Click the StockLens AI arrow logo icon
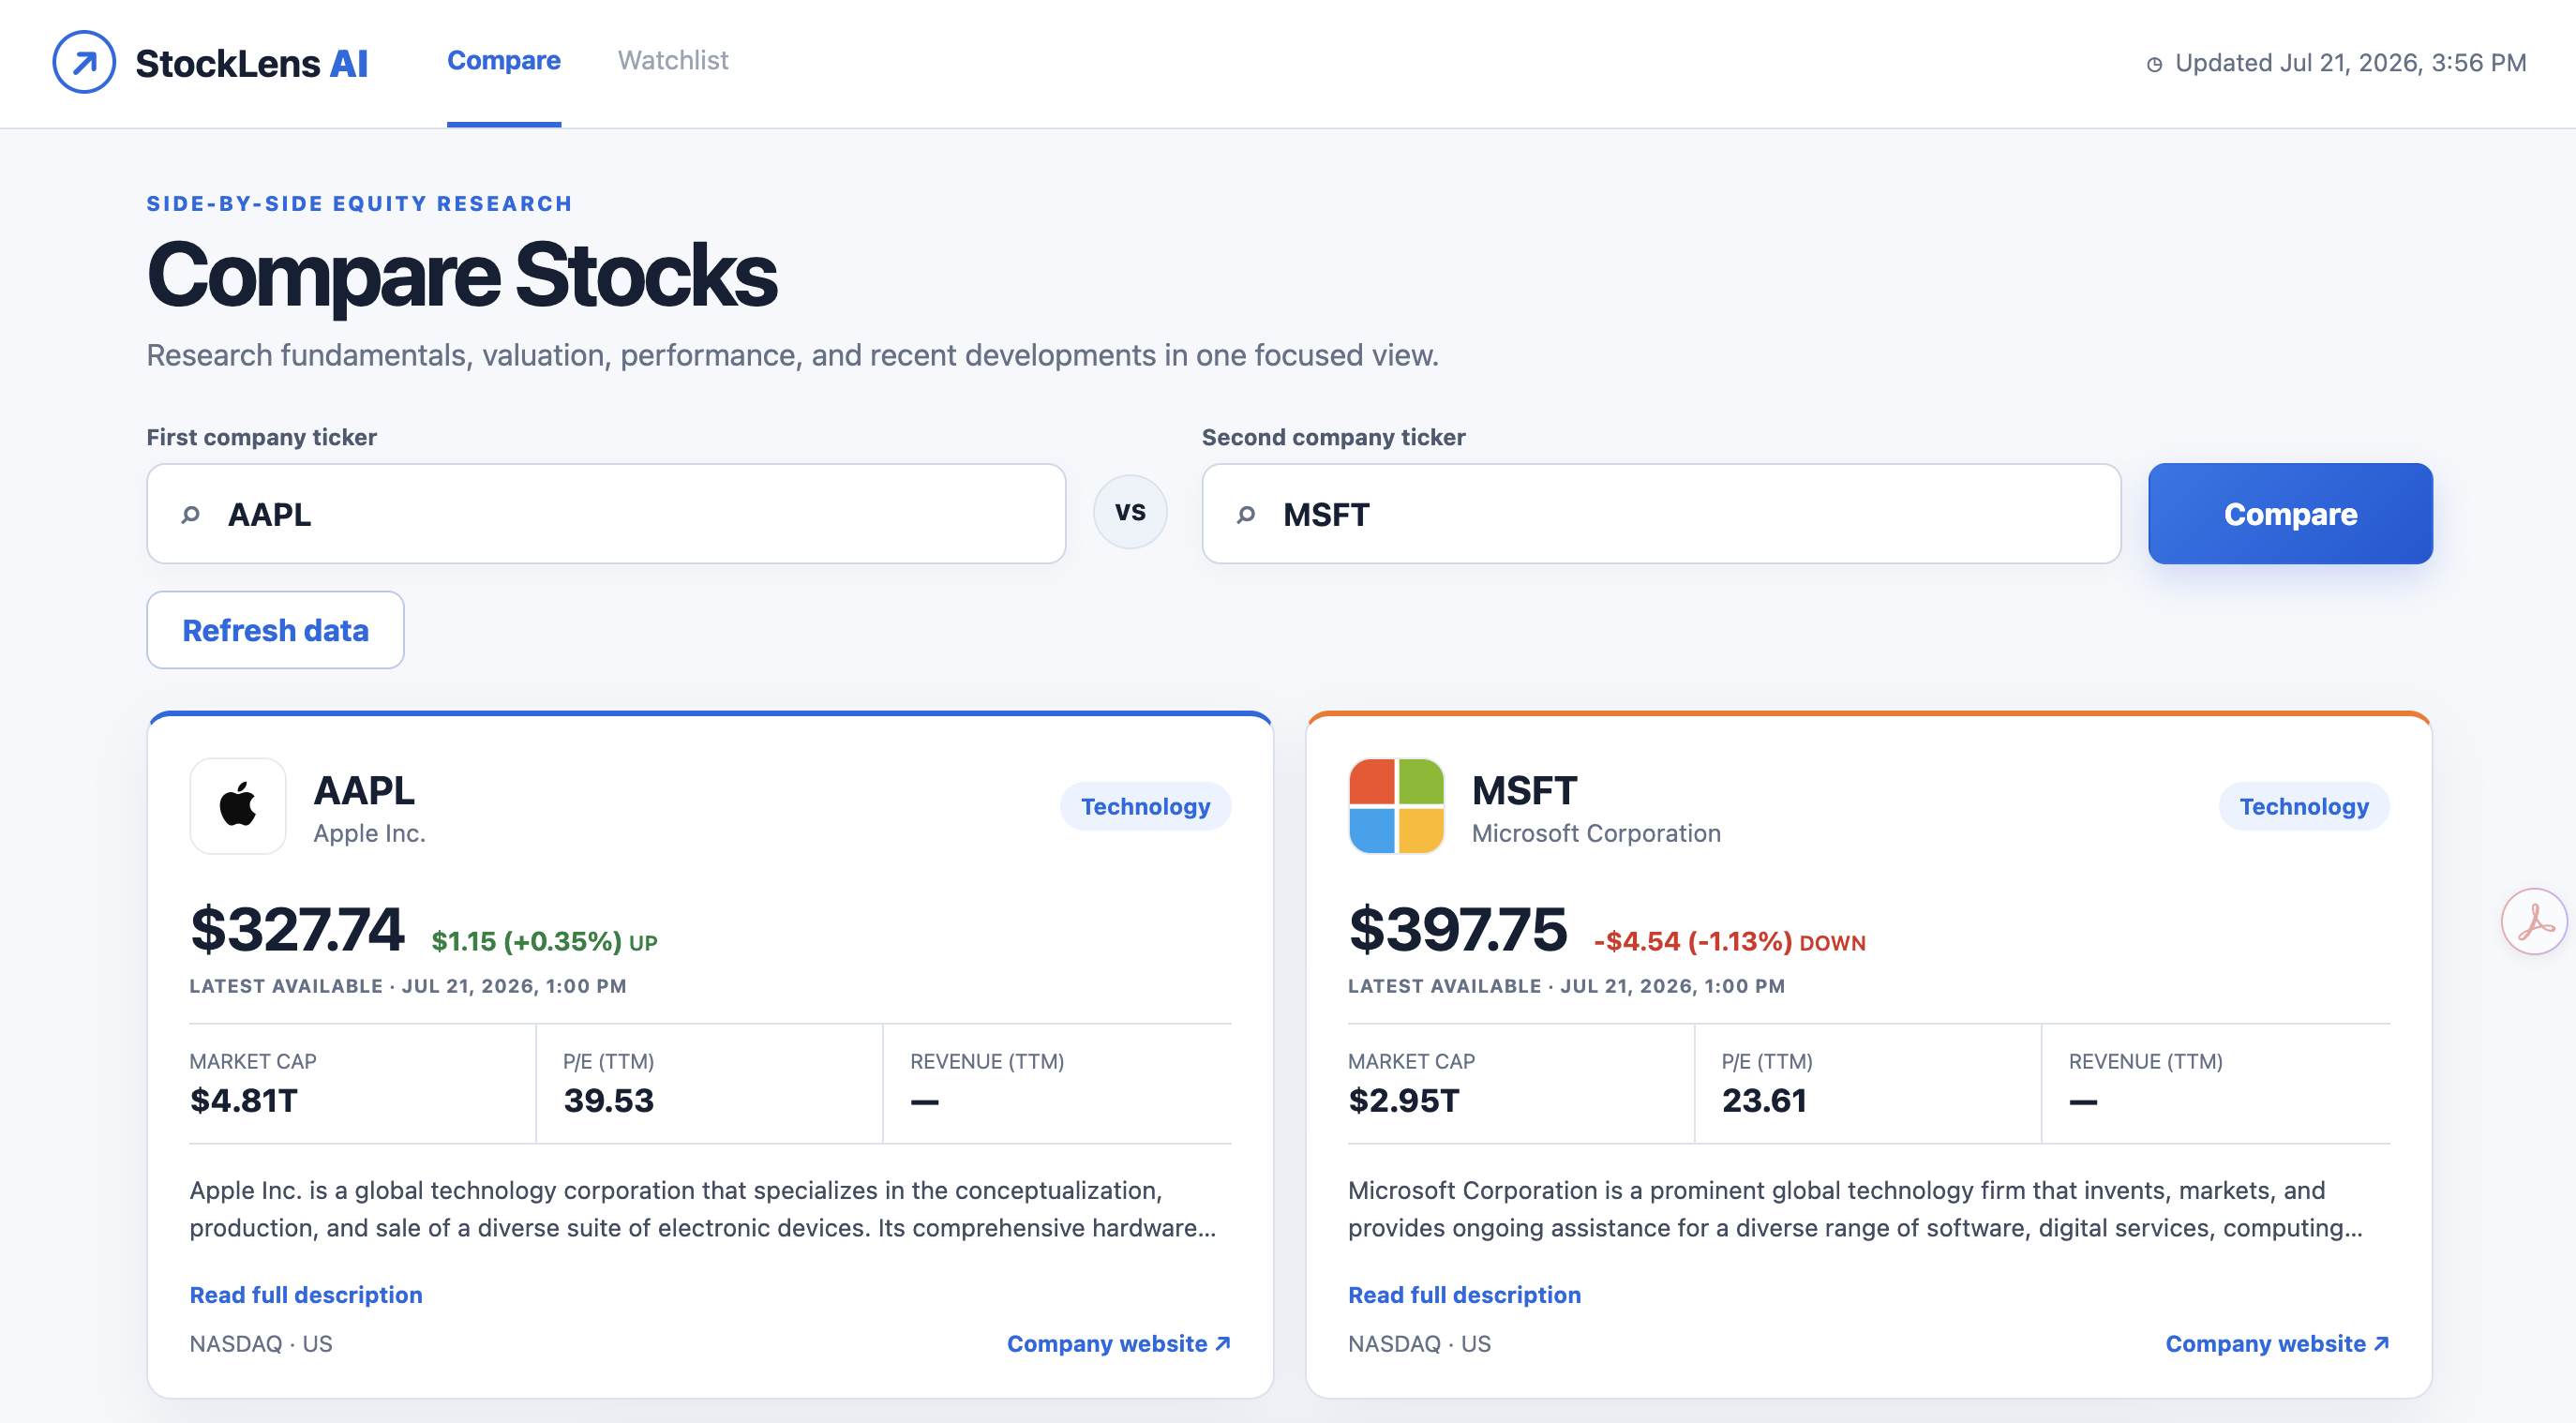This screenshot has height=1423, width=2576. click(84, 62)
